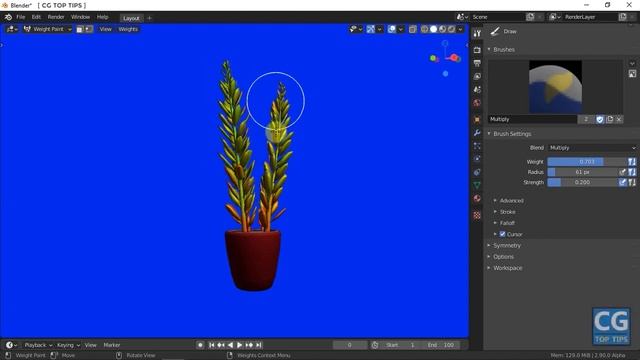Open the overlays options dropdown arrow
This screenshot has width=640, height=360.
(401, 29)
